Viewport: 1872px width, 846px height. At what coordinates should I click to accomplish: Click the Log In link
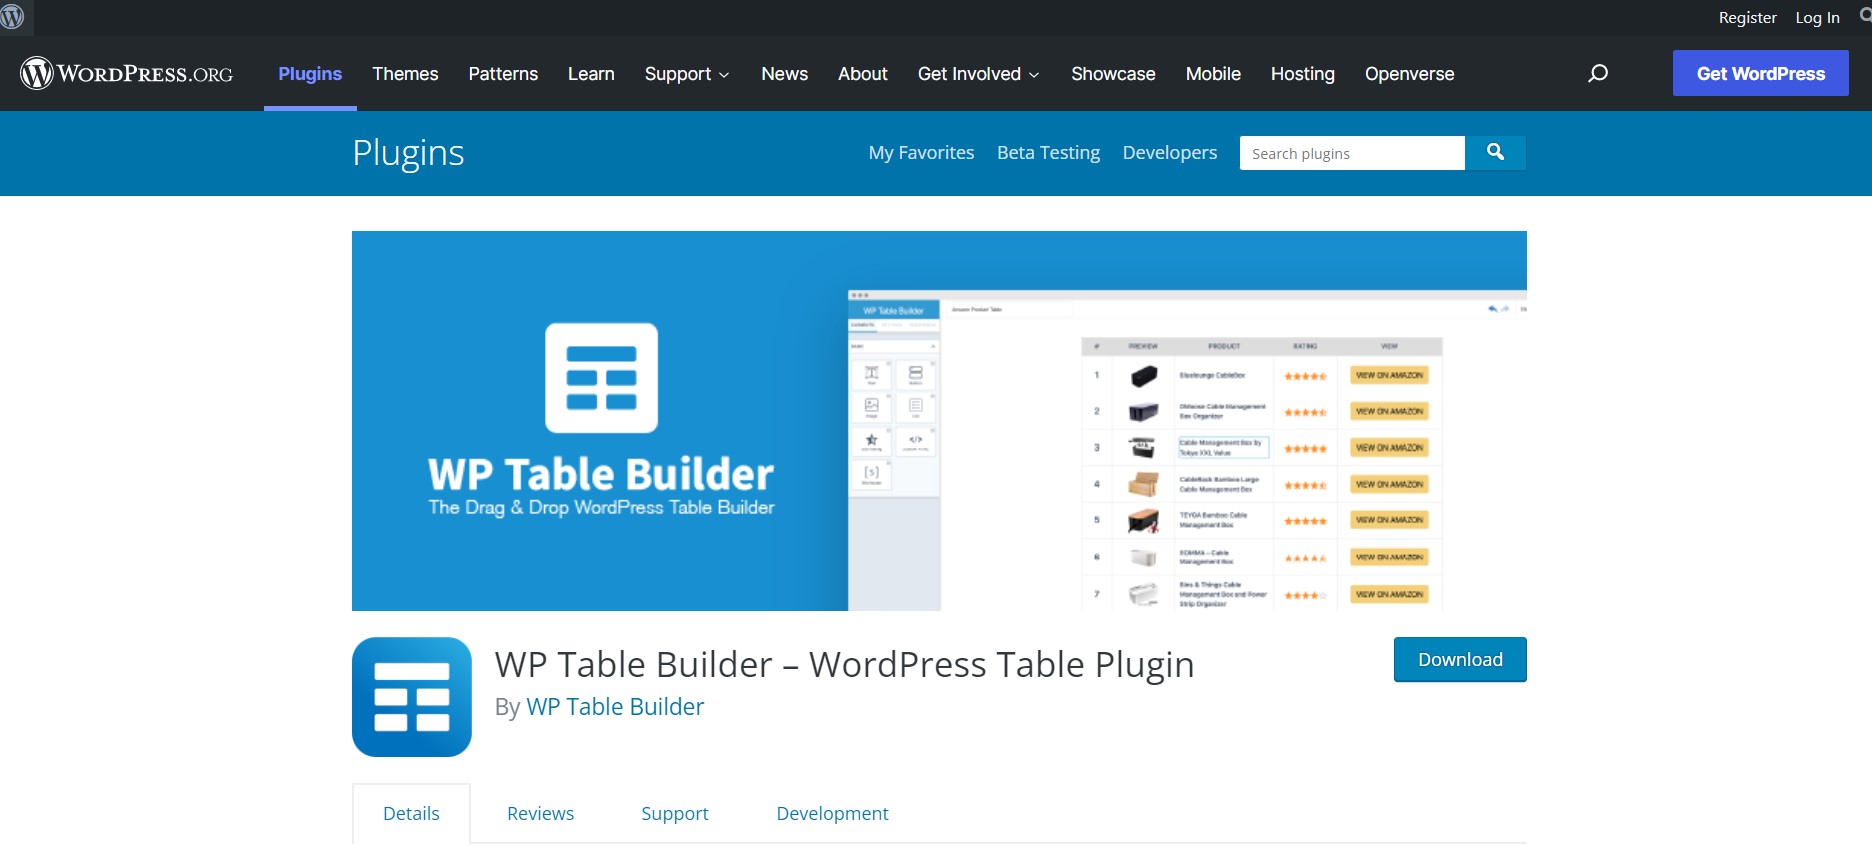pyautogui.click(x=1817, y=18)
